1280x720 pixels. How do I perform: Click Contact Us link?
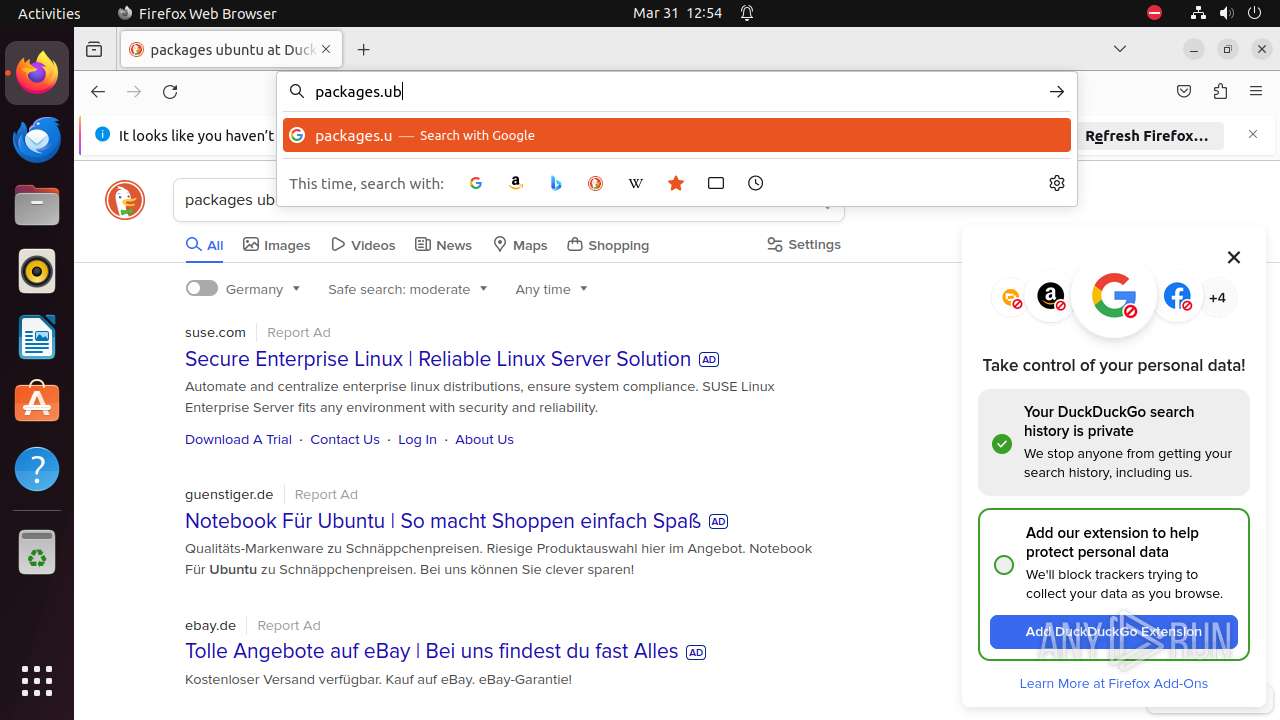click(345, 439)
